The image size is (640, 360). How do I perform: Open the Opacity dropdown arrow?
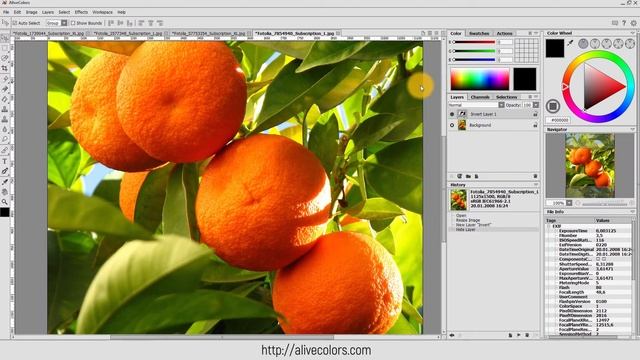pos(536,105)
